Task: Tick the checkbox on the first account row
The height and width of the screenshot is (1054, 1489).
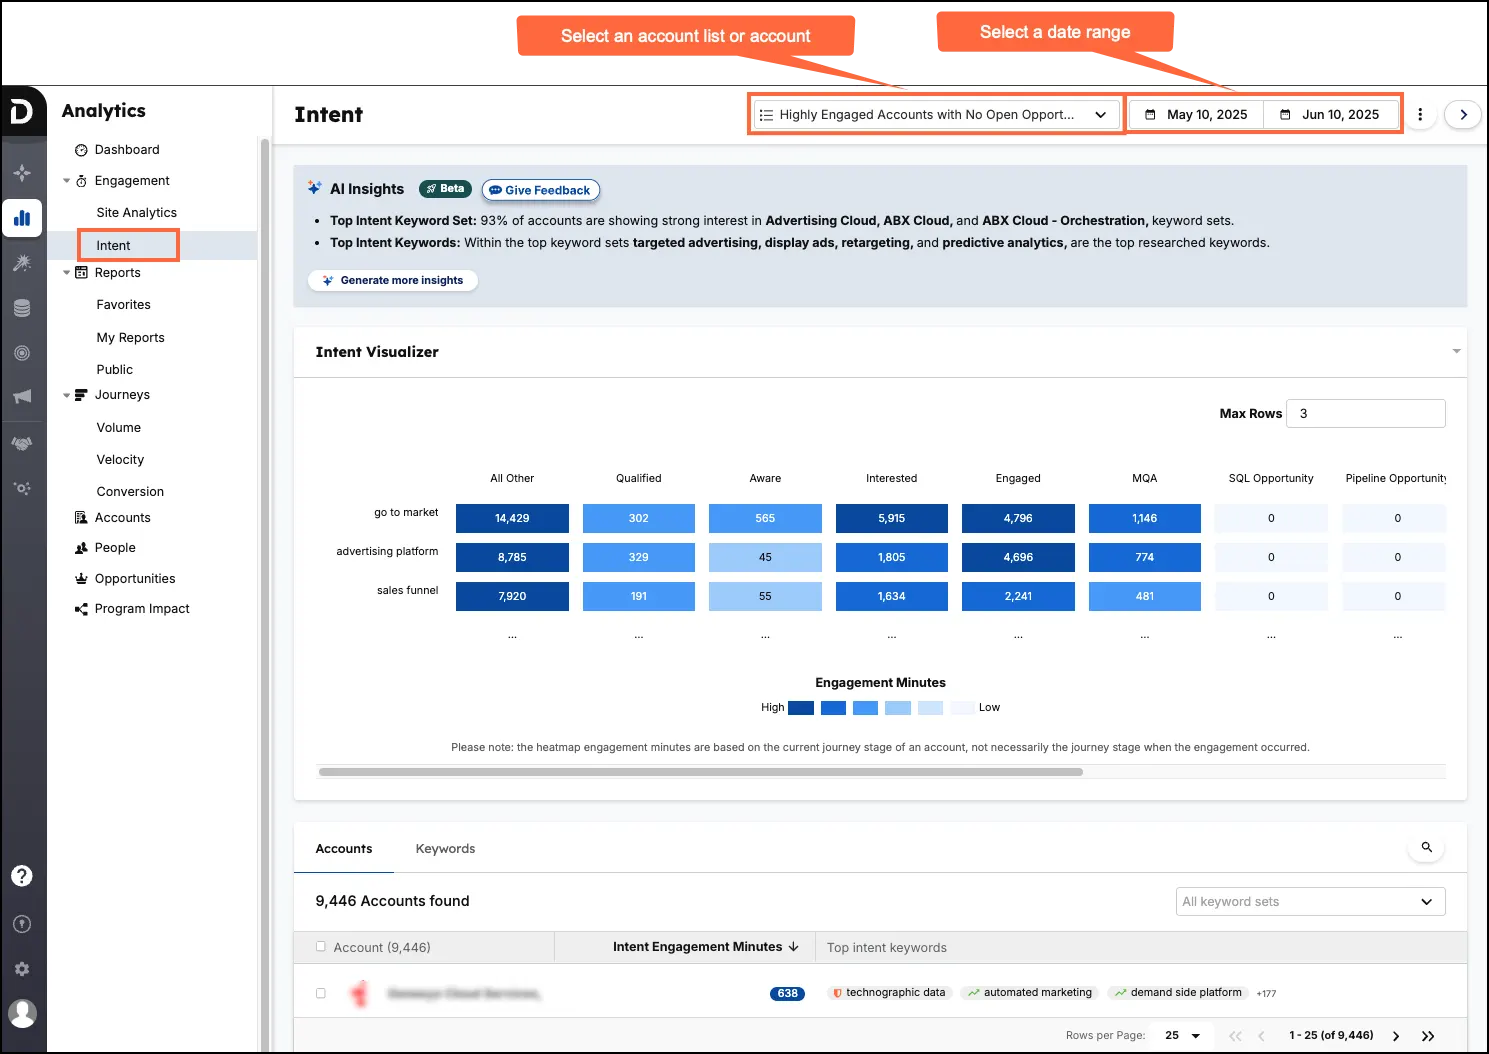Action: [x=320, y=993]
